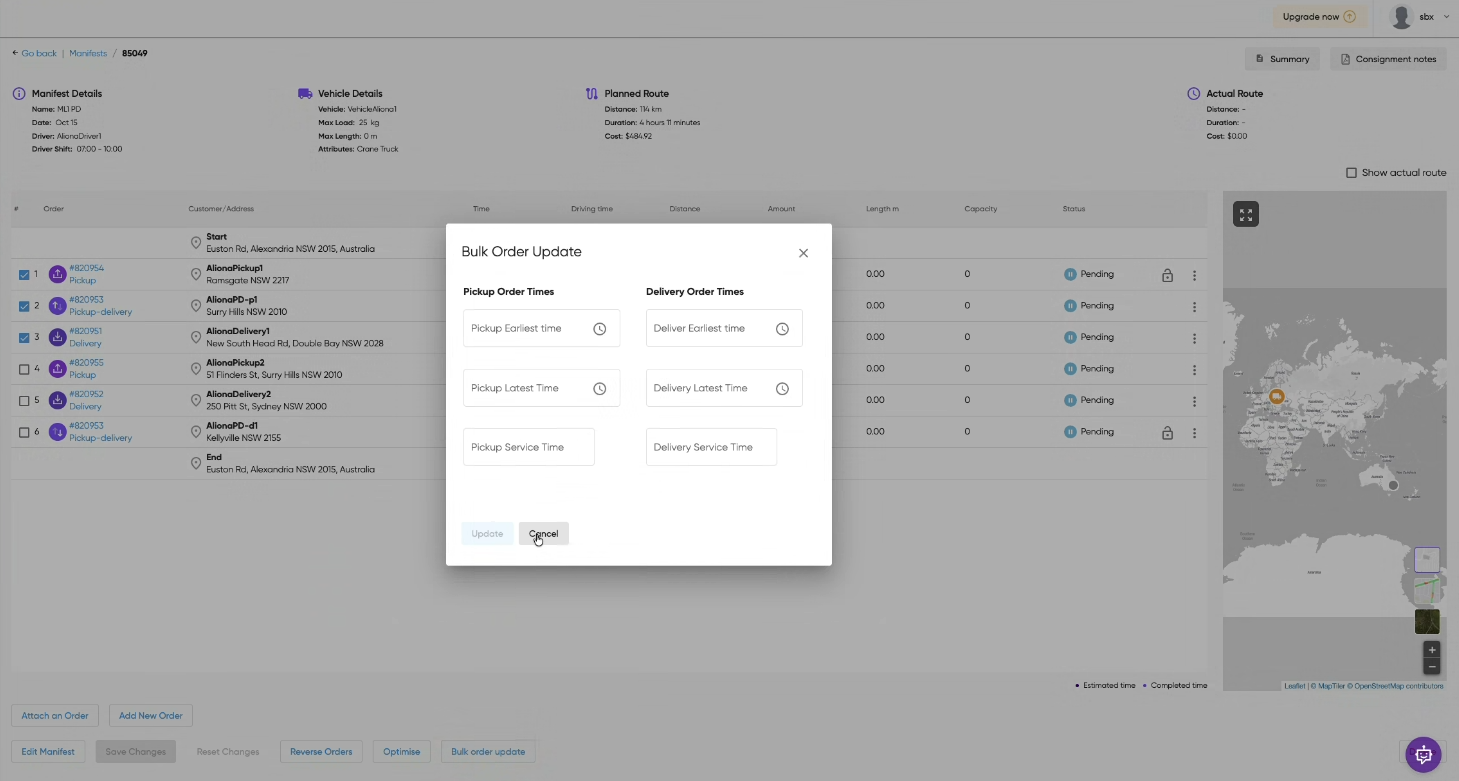Navigate to Manifests breadcrumb
The height and width of the screenshot is (781, 1459).
pyautogui.click(x=88, y=53)
